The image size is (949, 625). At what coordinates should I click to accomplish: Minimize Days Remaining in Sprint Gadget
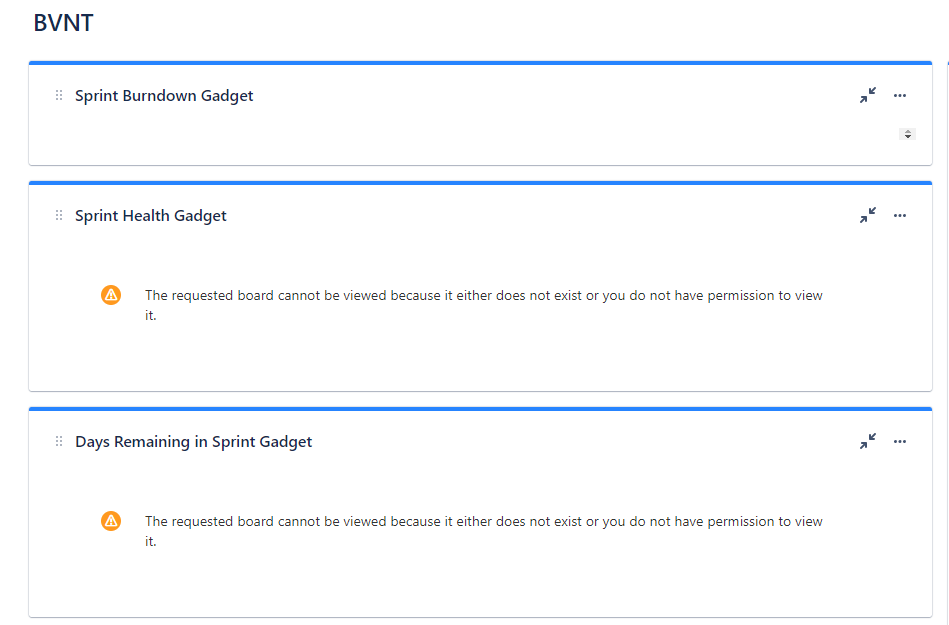tap(868, 442)
